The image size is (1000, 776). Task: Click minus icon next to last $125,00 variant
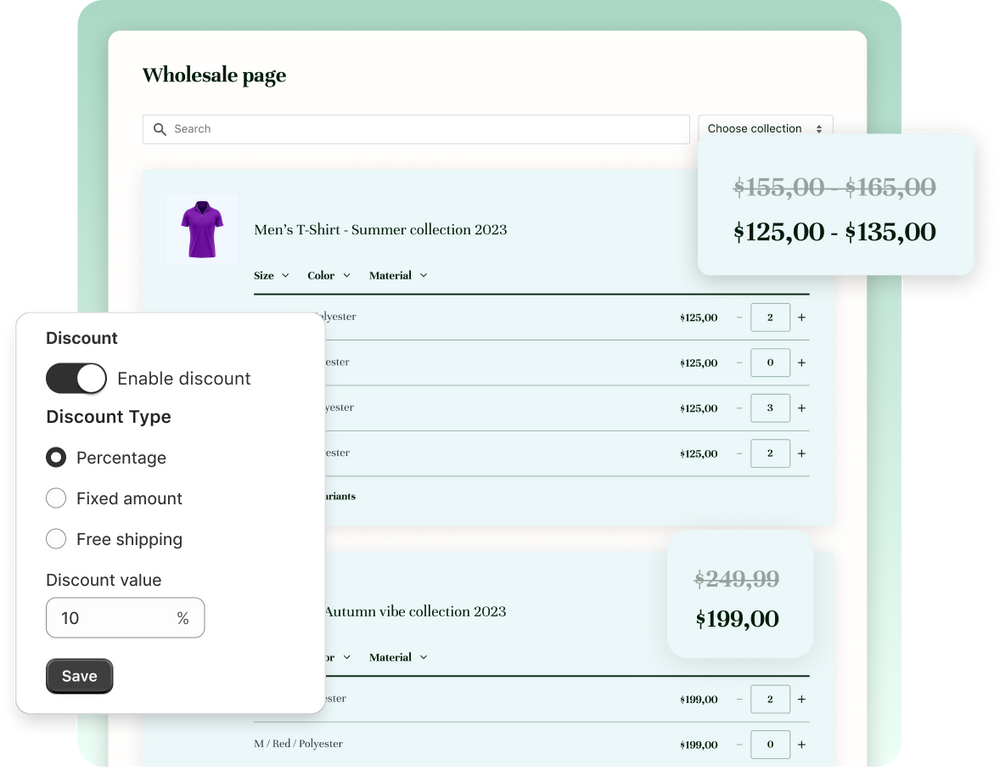[x=740, y=453]
